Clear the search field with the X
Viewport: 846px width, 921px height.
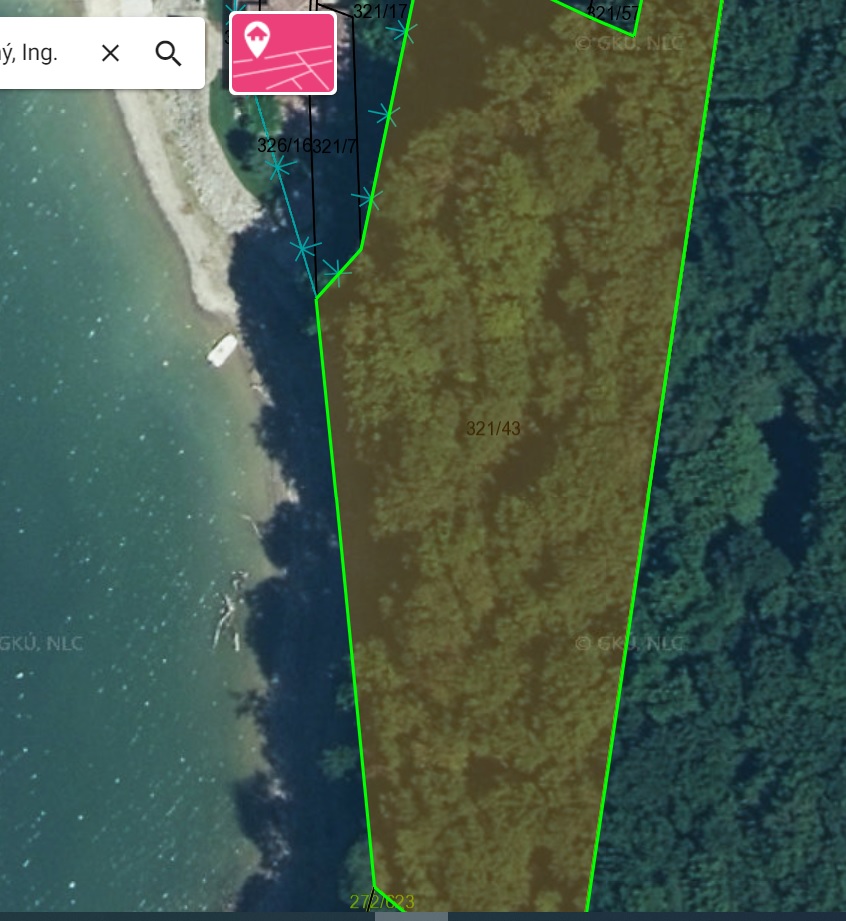point(110,53)
